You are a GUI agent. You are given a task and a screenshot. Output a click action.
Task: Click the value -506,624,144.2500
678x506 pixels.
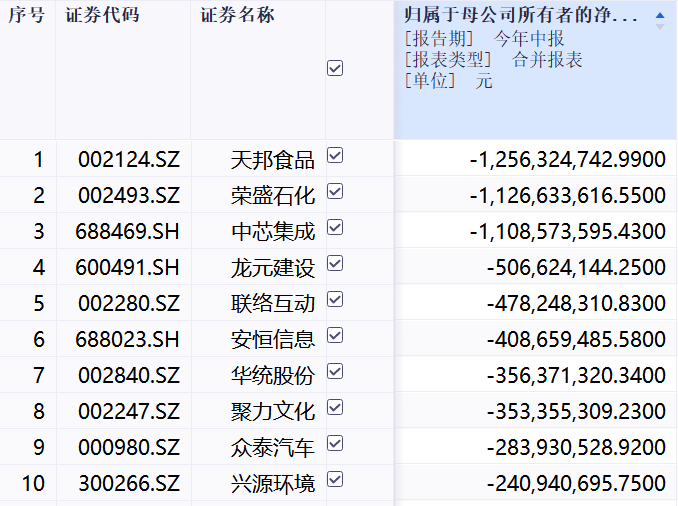point(576,267)
